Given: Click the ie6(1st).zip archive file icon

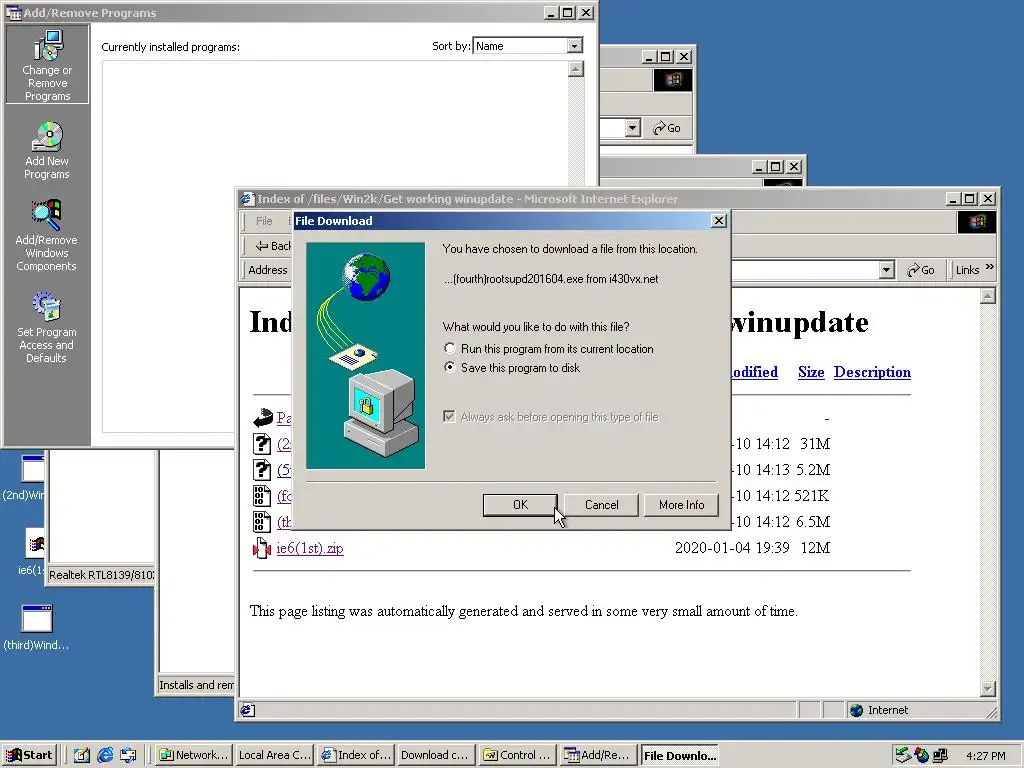Looking at the screenshot, I should pyautogui.click(x=262, y=548).
